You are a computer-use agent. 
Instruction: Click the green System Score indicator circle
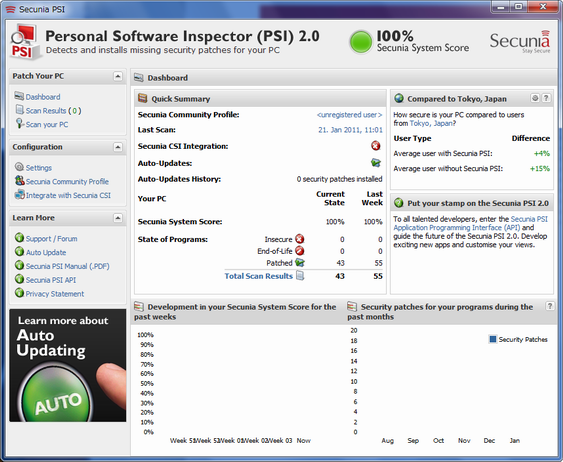click(360, 42)
